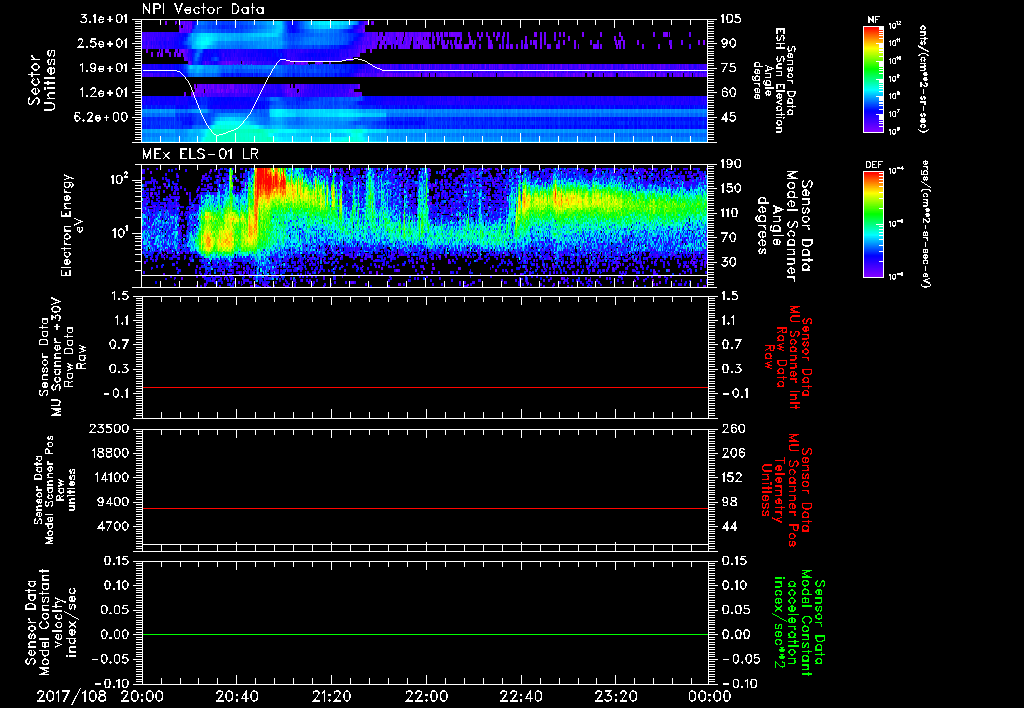This screenshot has width=1024, height=708.
Task: Select the 'NPI Vector Data' panel title
Action: click(x=204, y=9)
